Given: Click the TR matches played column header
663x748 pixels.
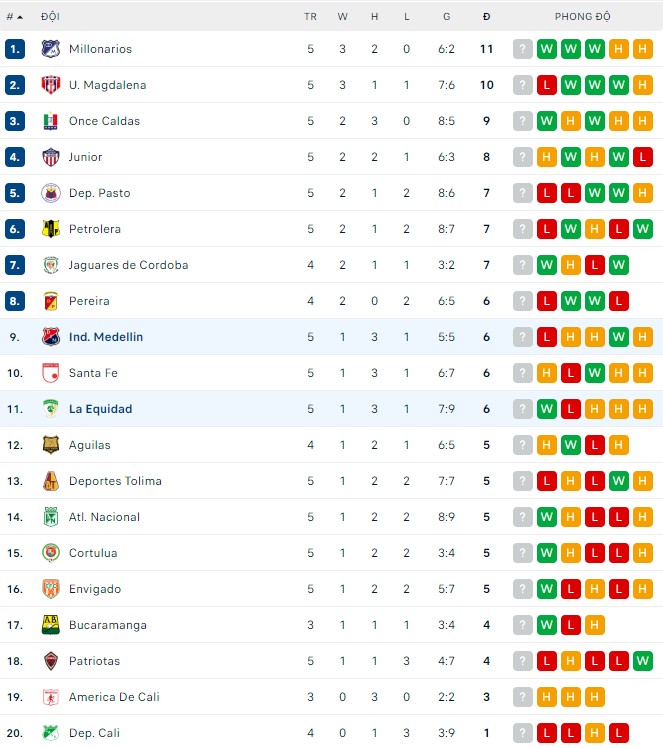Looking at the screenshot, I should pos(310,17).
